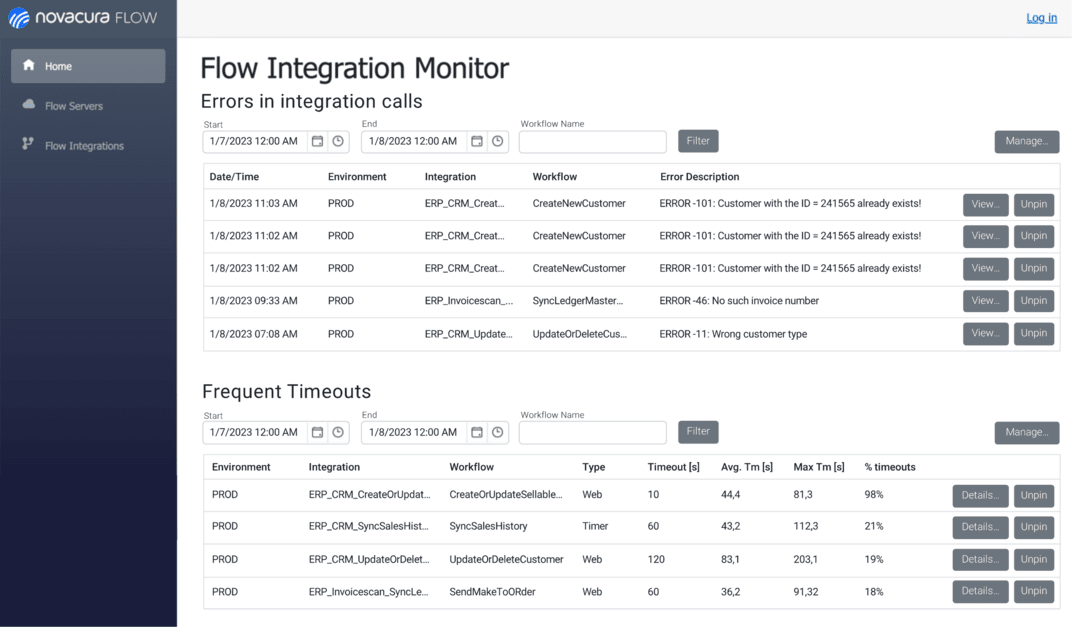Image resolution: width=1072 pixels, height=627 pixels.
Task: Open calendar picker for Timeouts End date
Action: click(477, 432)
